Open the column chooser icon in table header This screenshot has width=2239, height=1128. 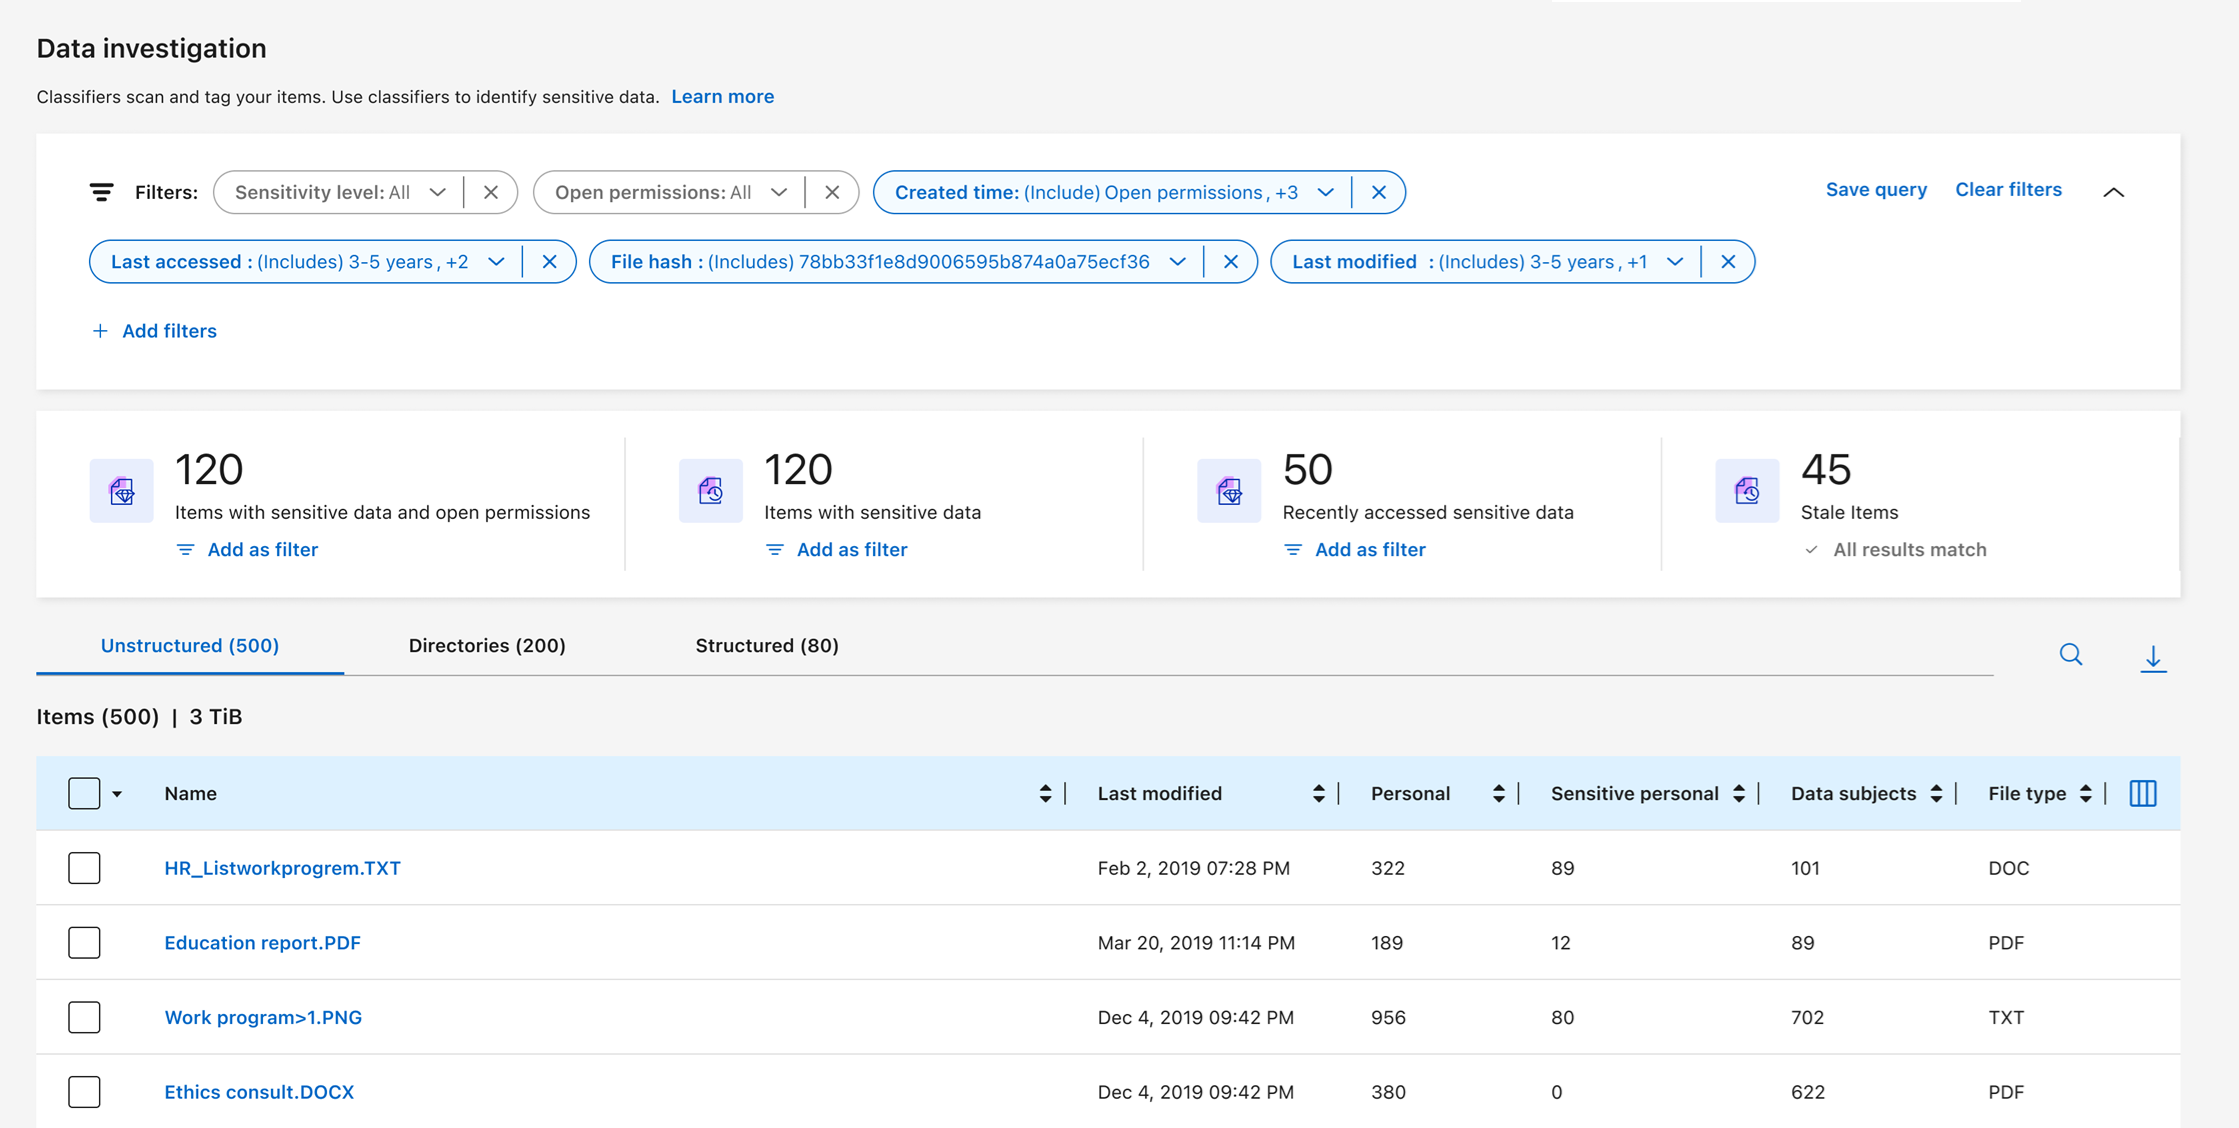coord(2142,793)
